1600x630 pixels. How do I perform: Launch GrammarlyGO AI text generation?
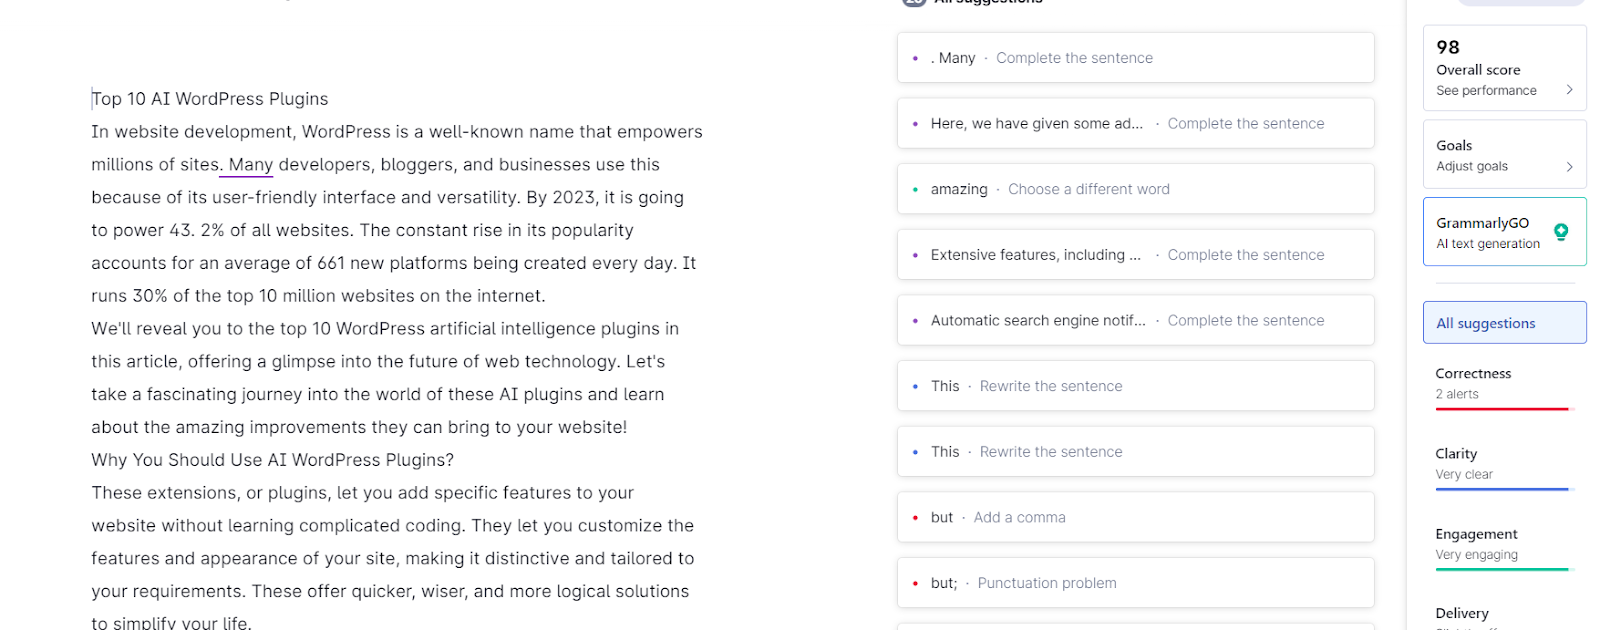tap(1504, 232)
